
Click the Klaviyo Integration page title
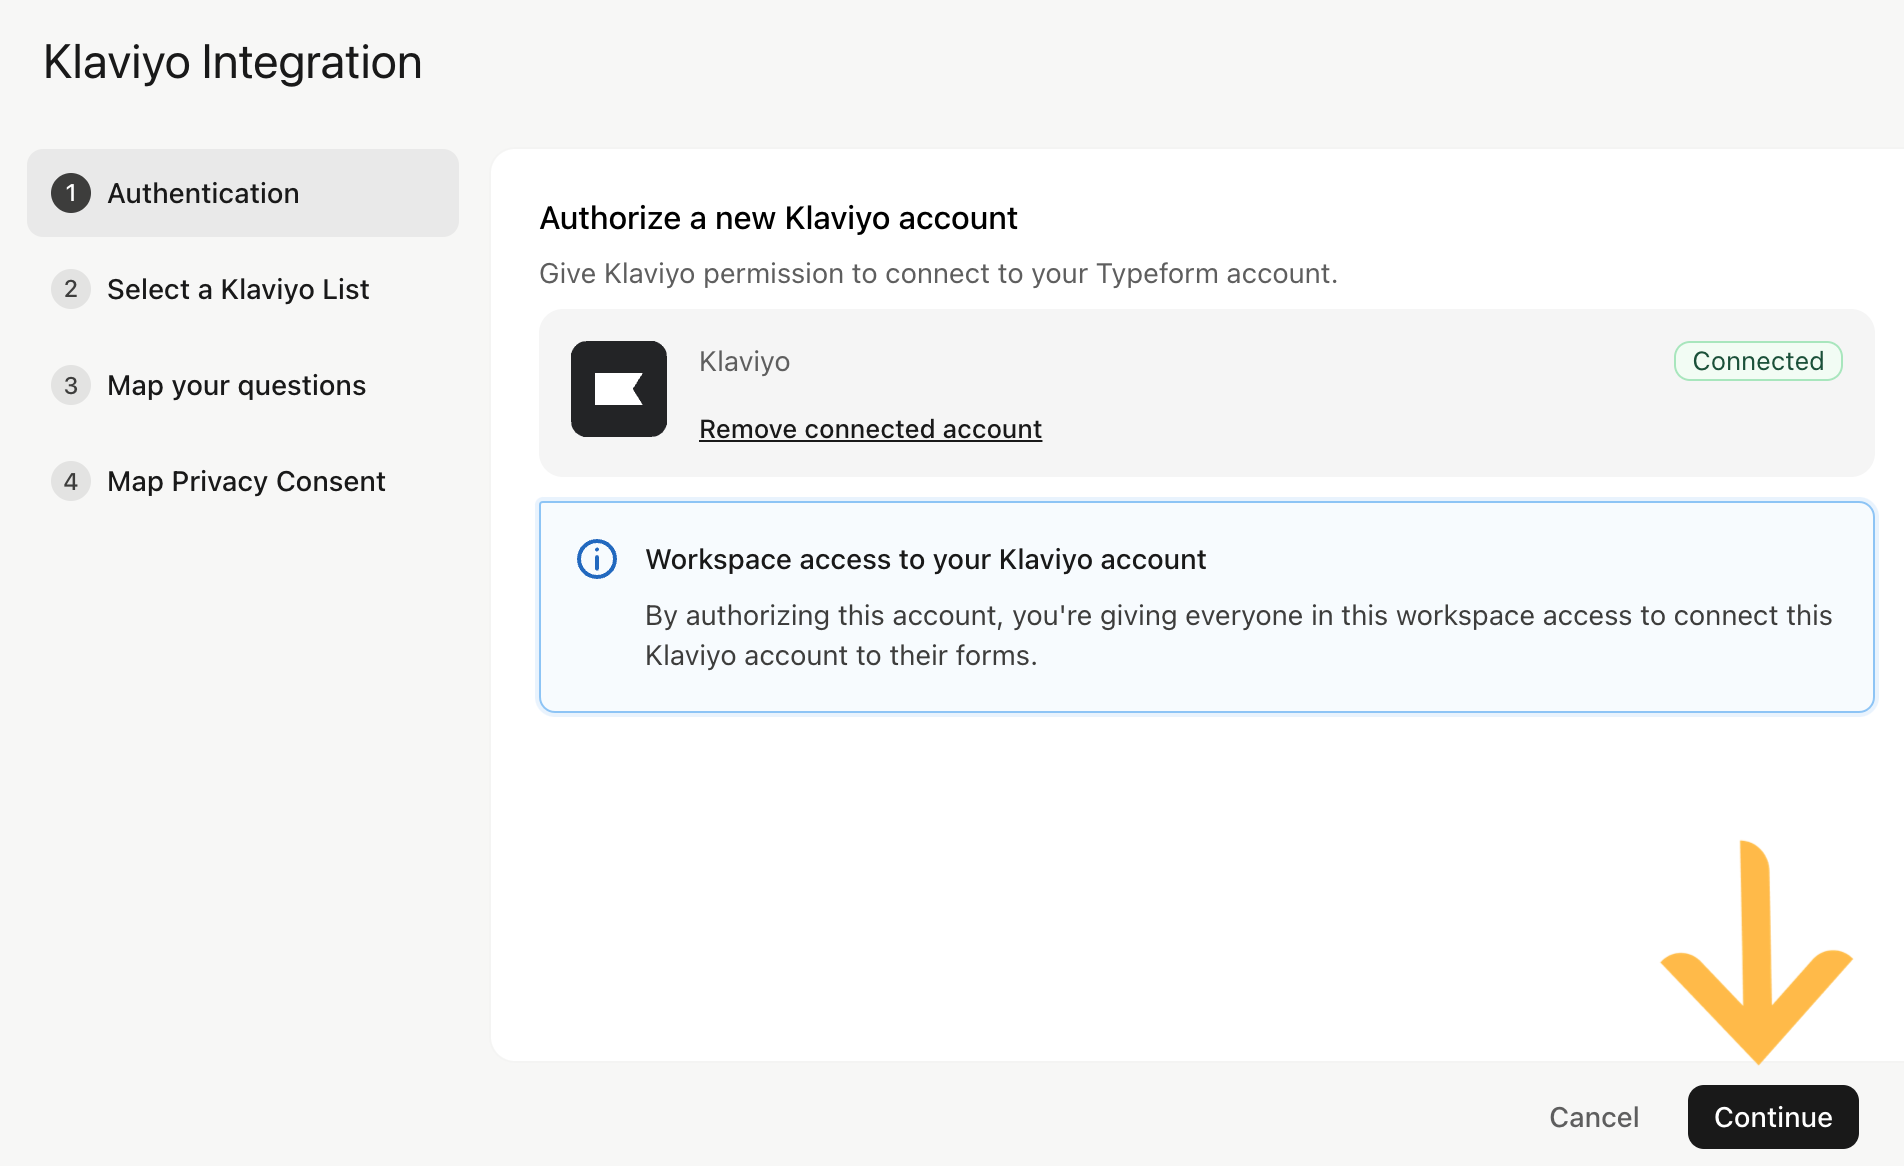233,62
